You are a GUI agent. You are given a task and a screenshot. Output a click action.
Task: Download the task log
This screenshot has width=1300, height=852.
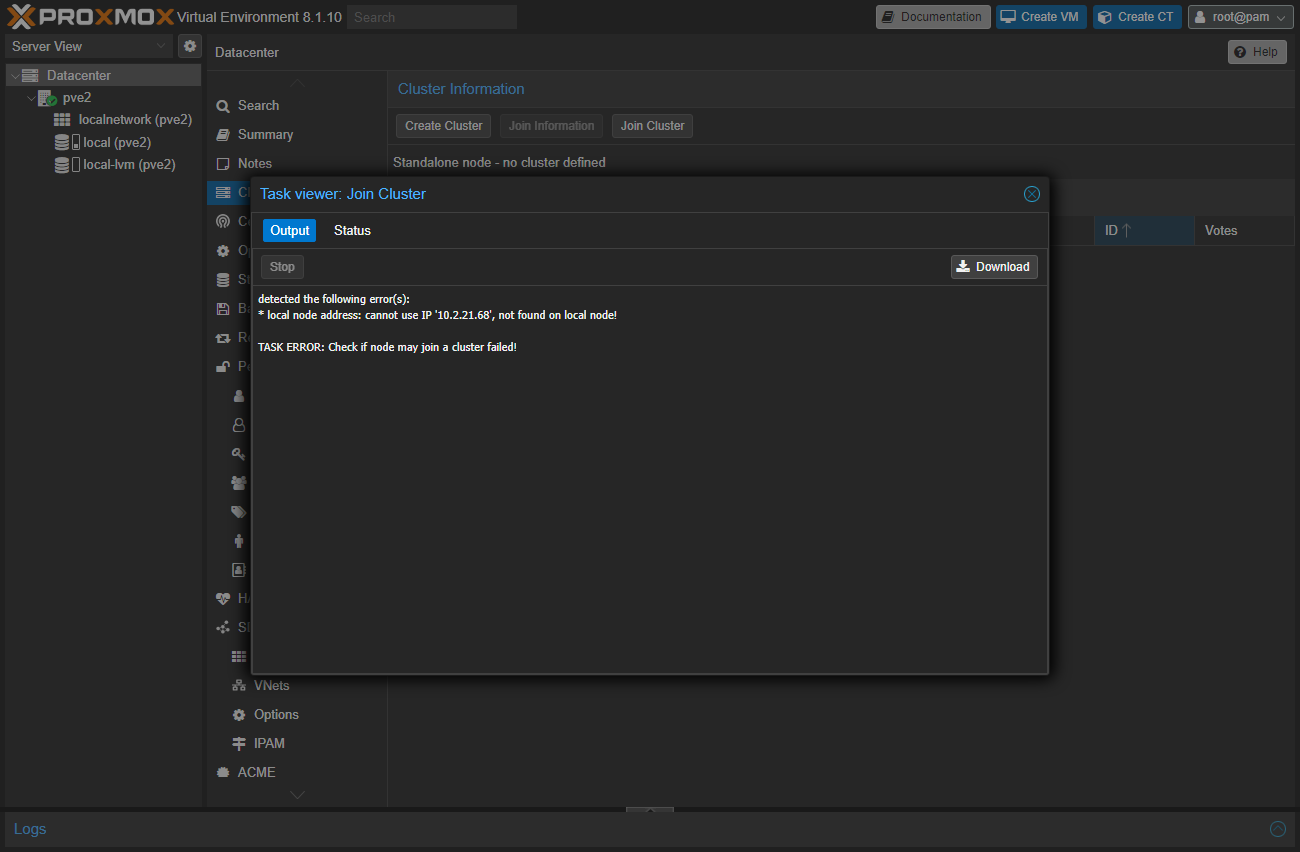(x=994, y=267)
